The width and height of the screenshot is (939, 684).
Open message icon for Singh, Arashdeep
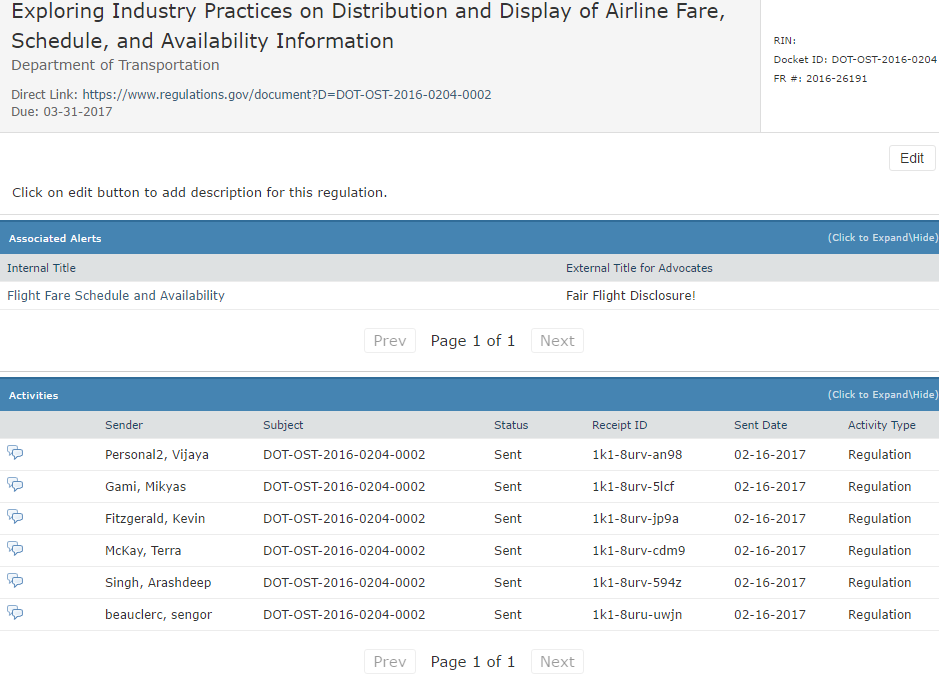point(15,580)
